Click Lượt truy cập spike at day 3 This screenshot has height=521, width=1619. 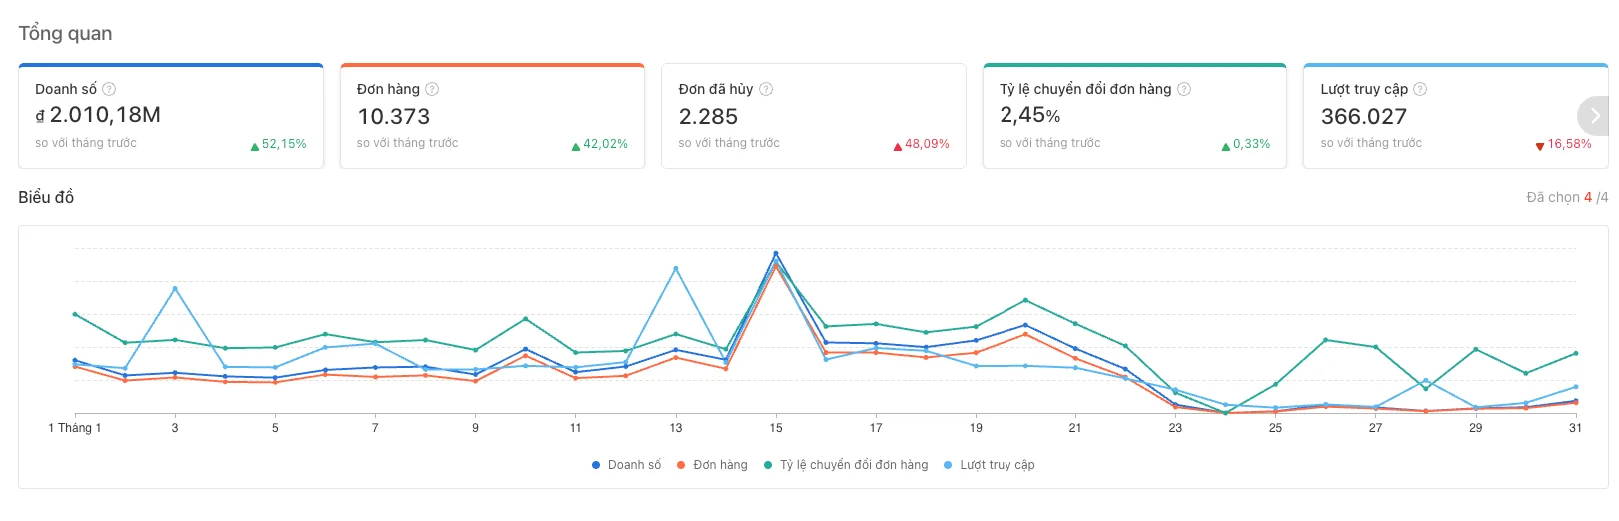coord(175,289)
